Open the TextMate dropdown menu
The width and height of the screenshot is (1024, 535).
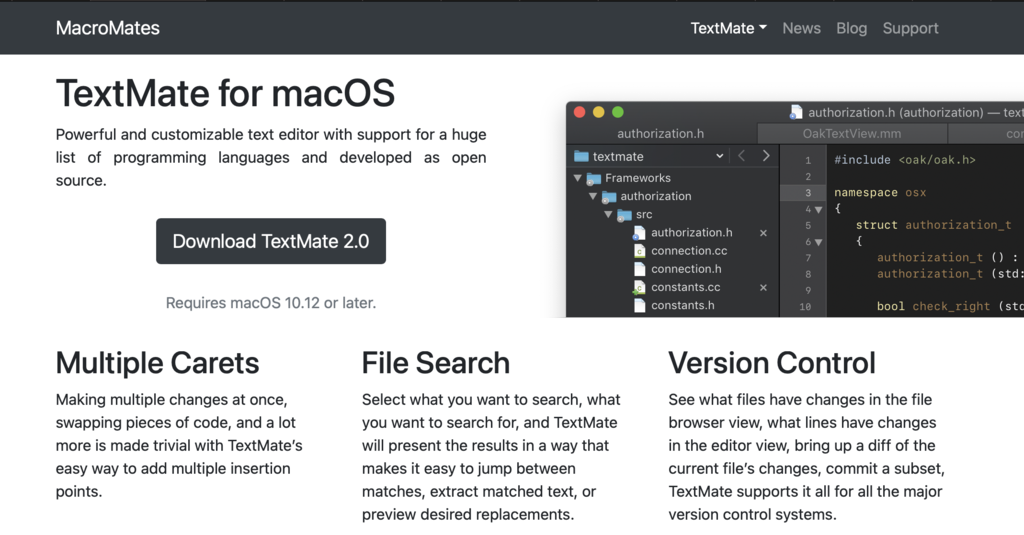pyautogui.click(x=728, y=28)
